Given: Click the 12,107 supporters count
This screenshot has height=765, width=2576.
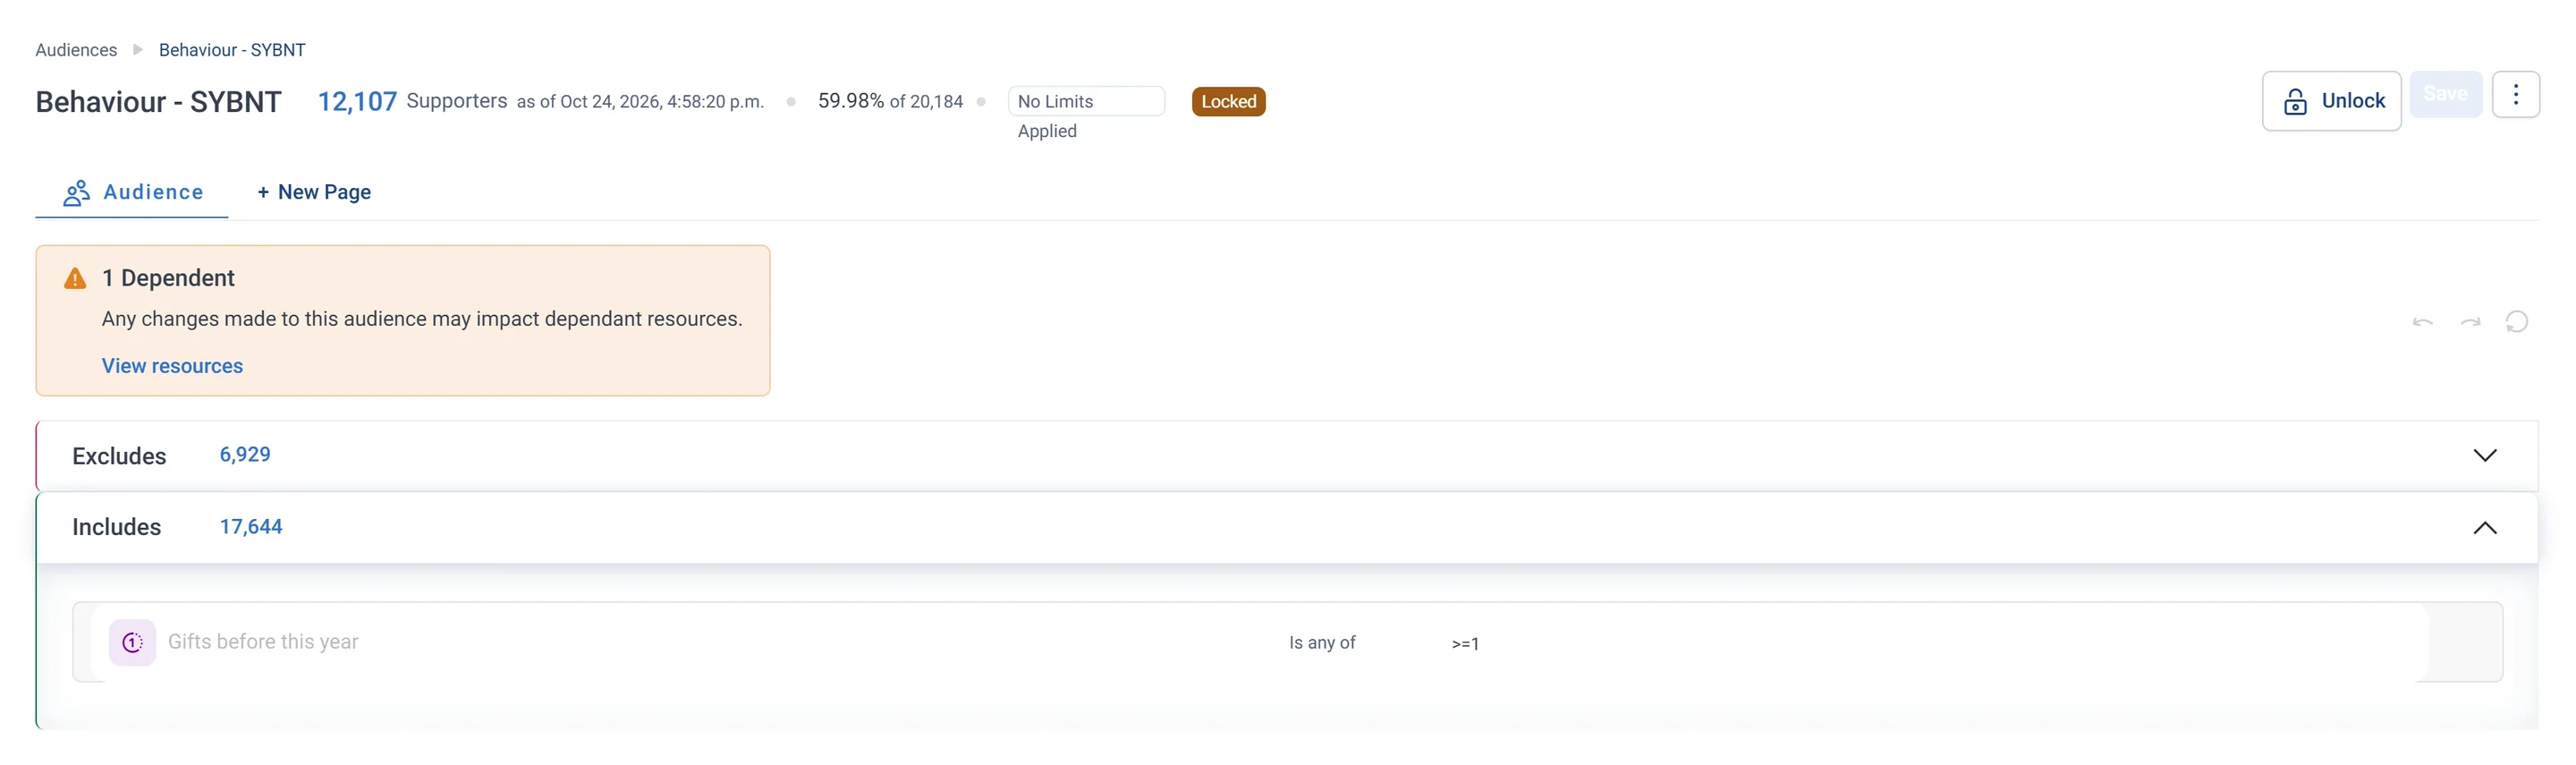Looking at the screenshot, I should pos(357,102).
